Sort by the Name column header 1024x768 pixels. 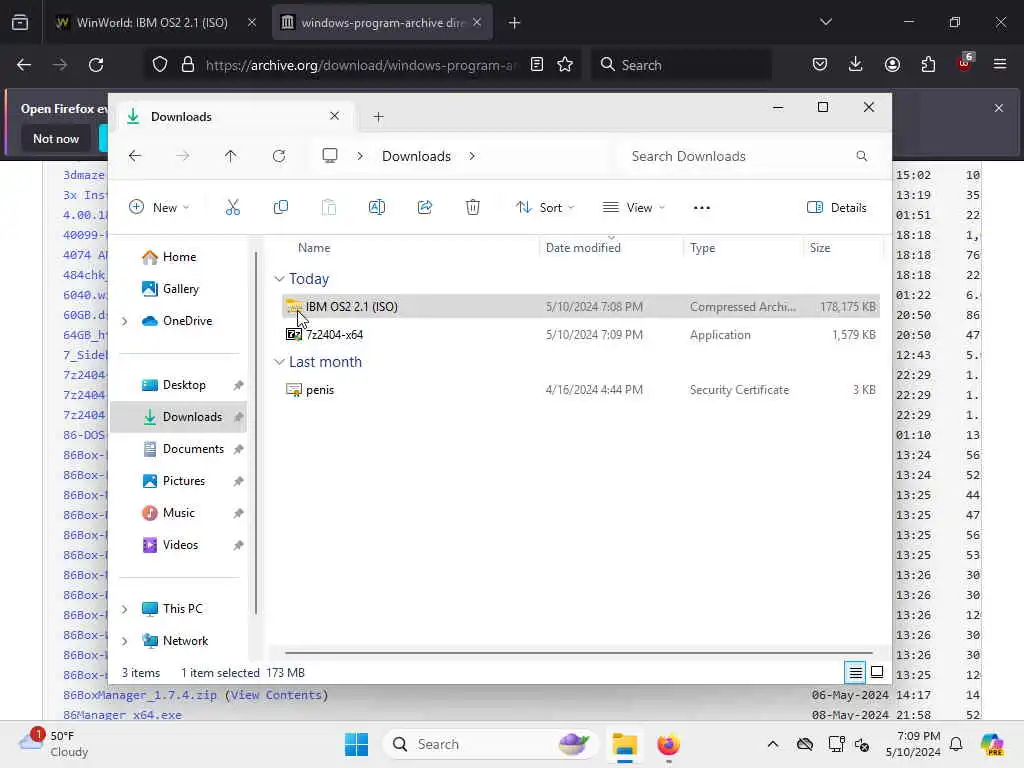point(314,248)
